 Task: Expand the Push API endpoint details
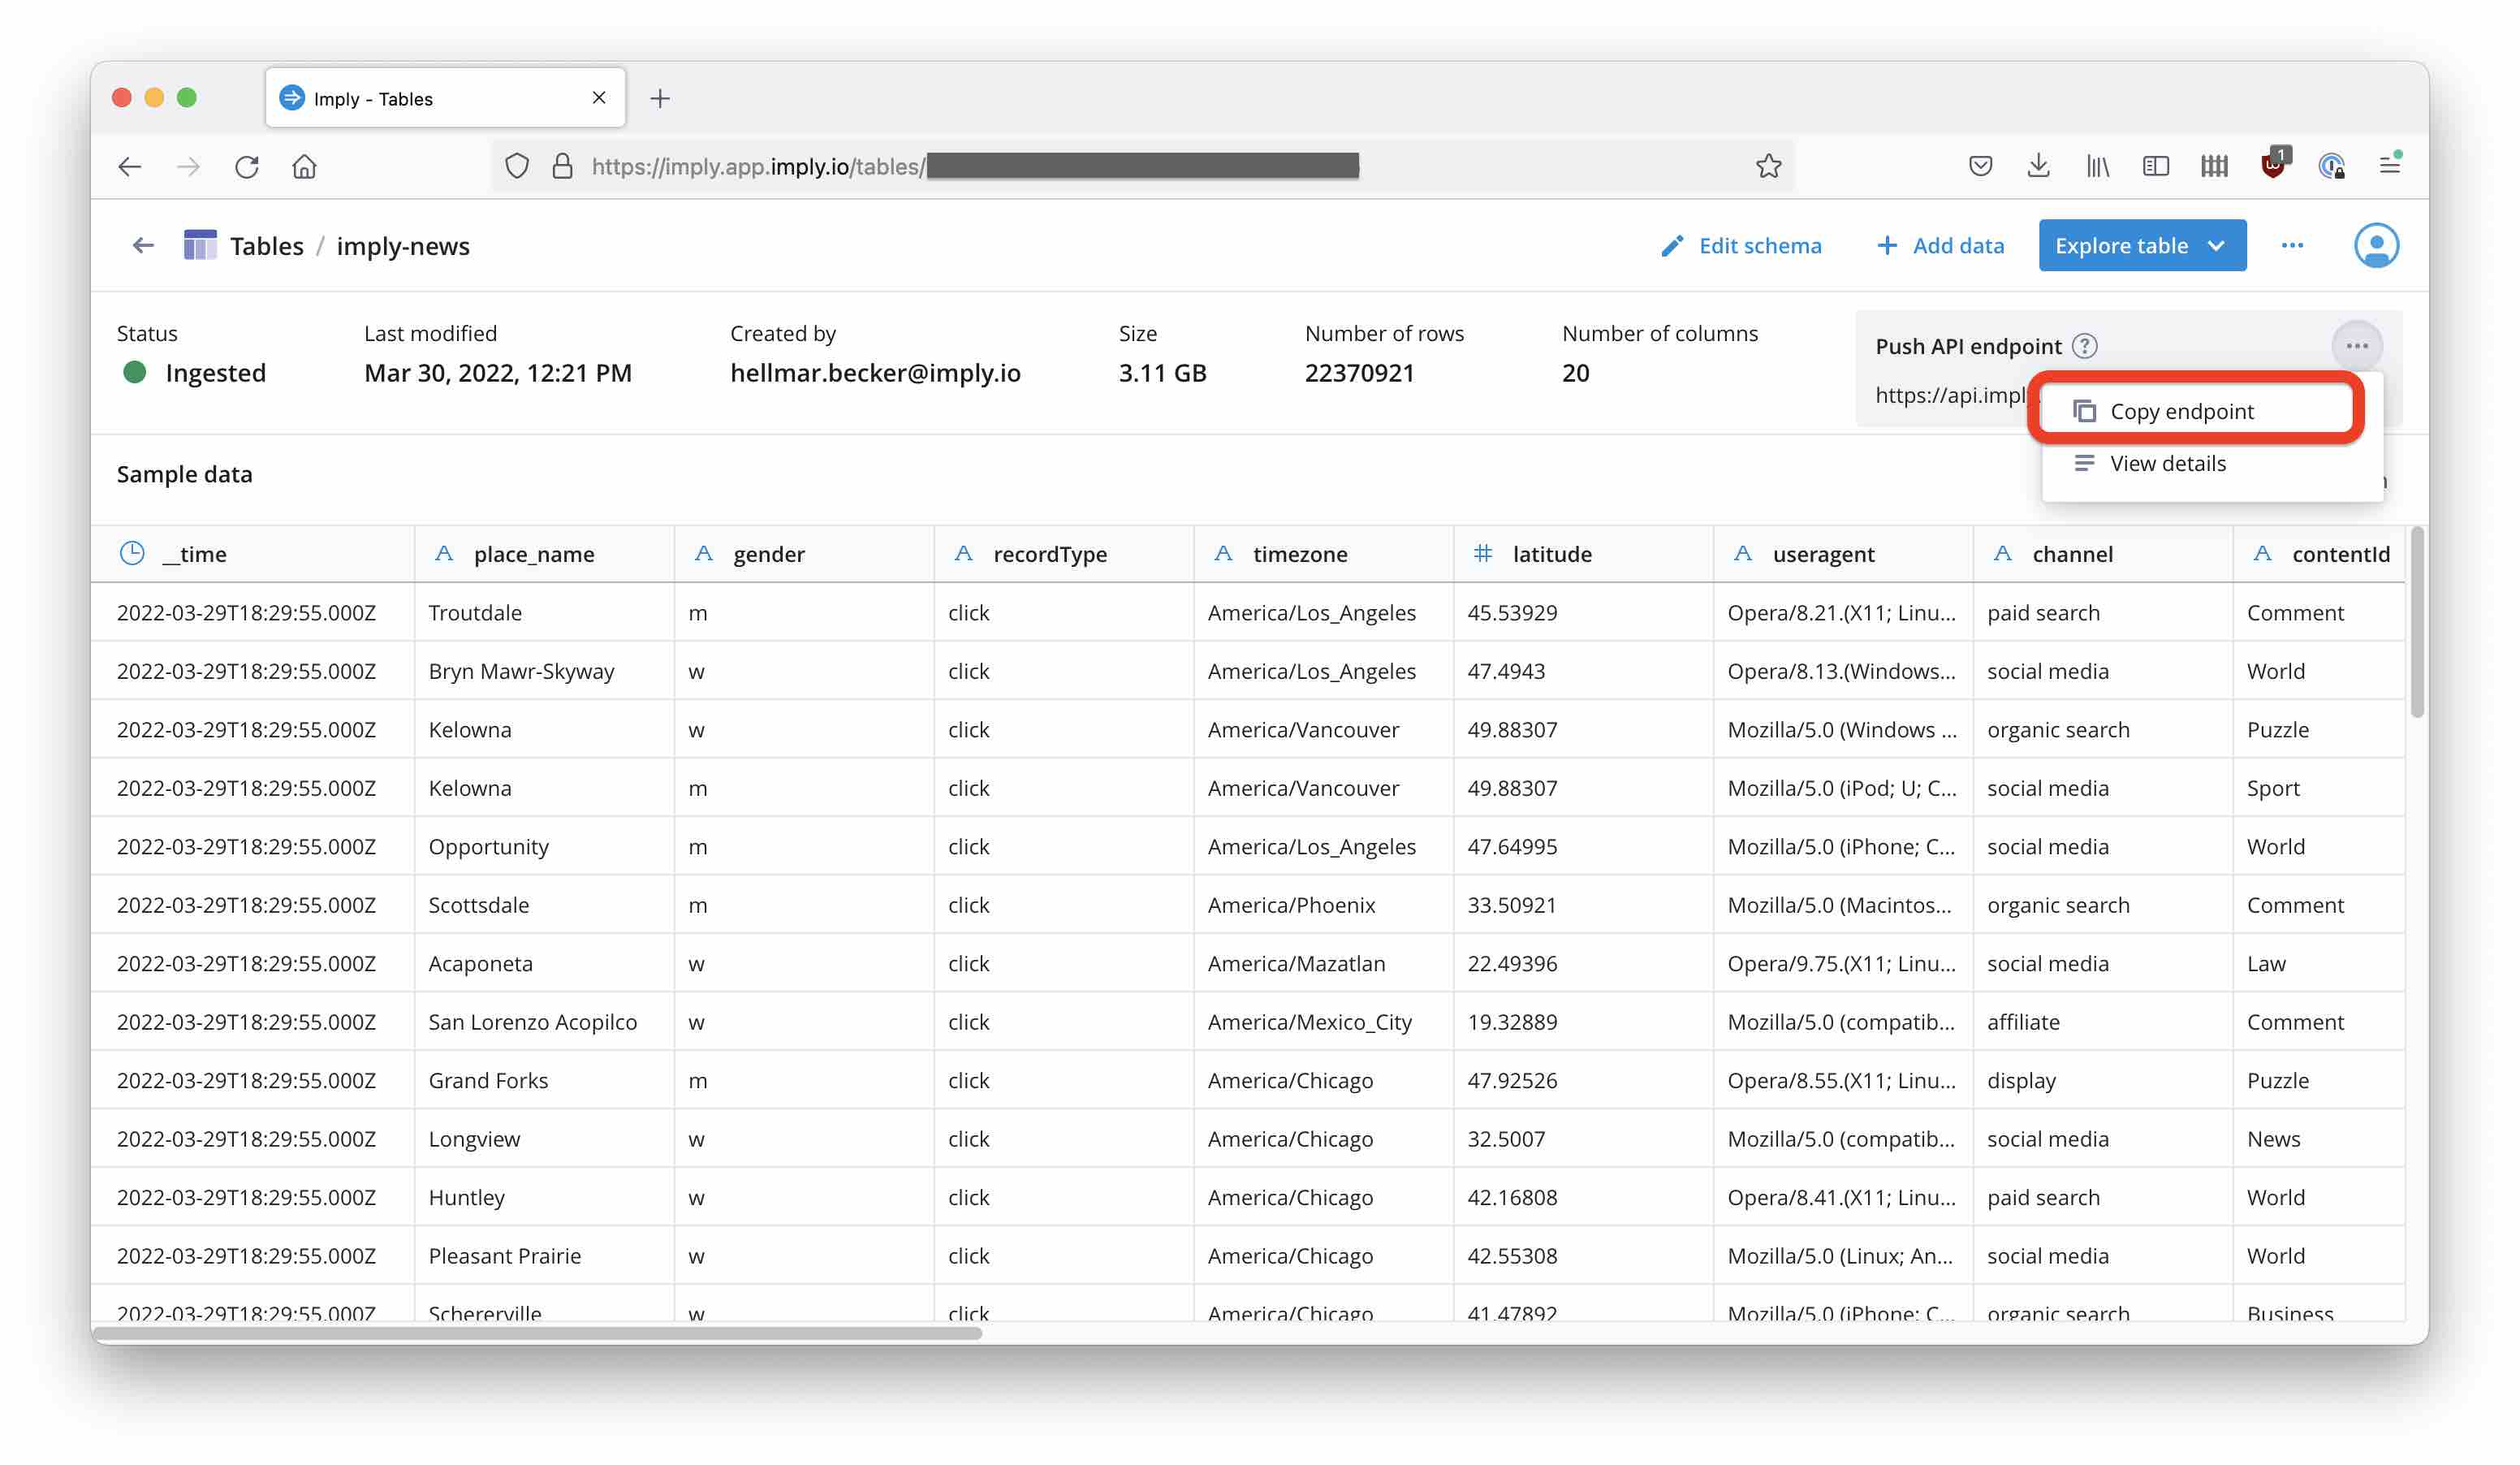pyautogui.click(x=2168, y=462)
